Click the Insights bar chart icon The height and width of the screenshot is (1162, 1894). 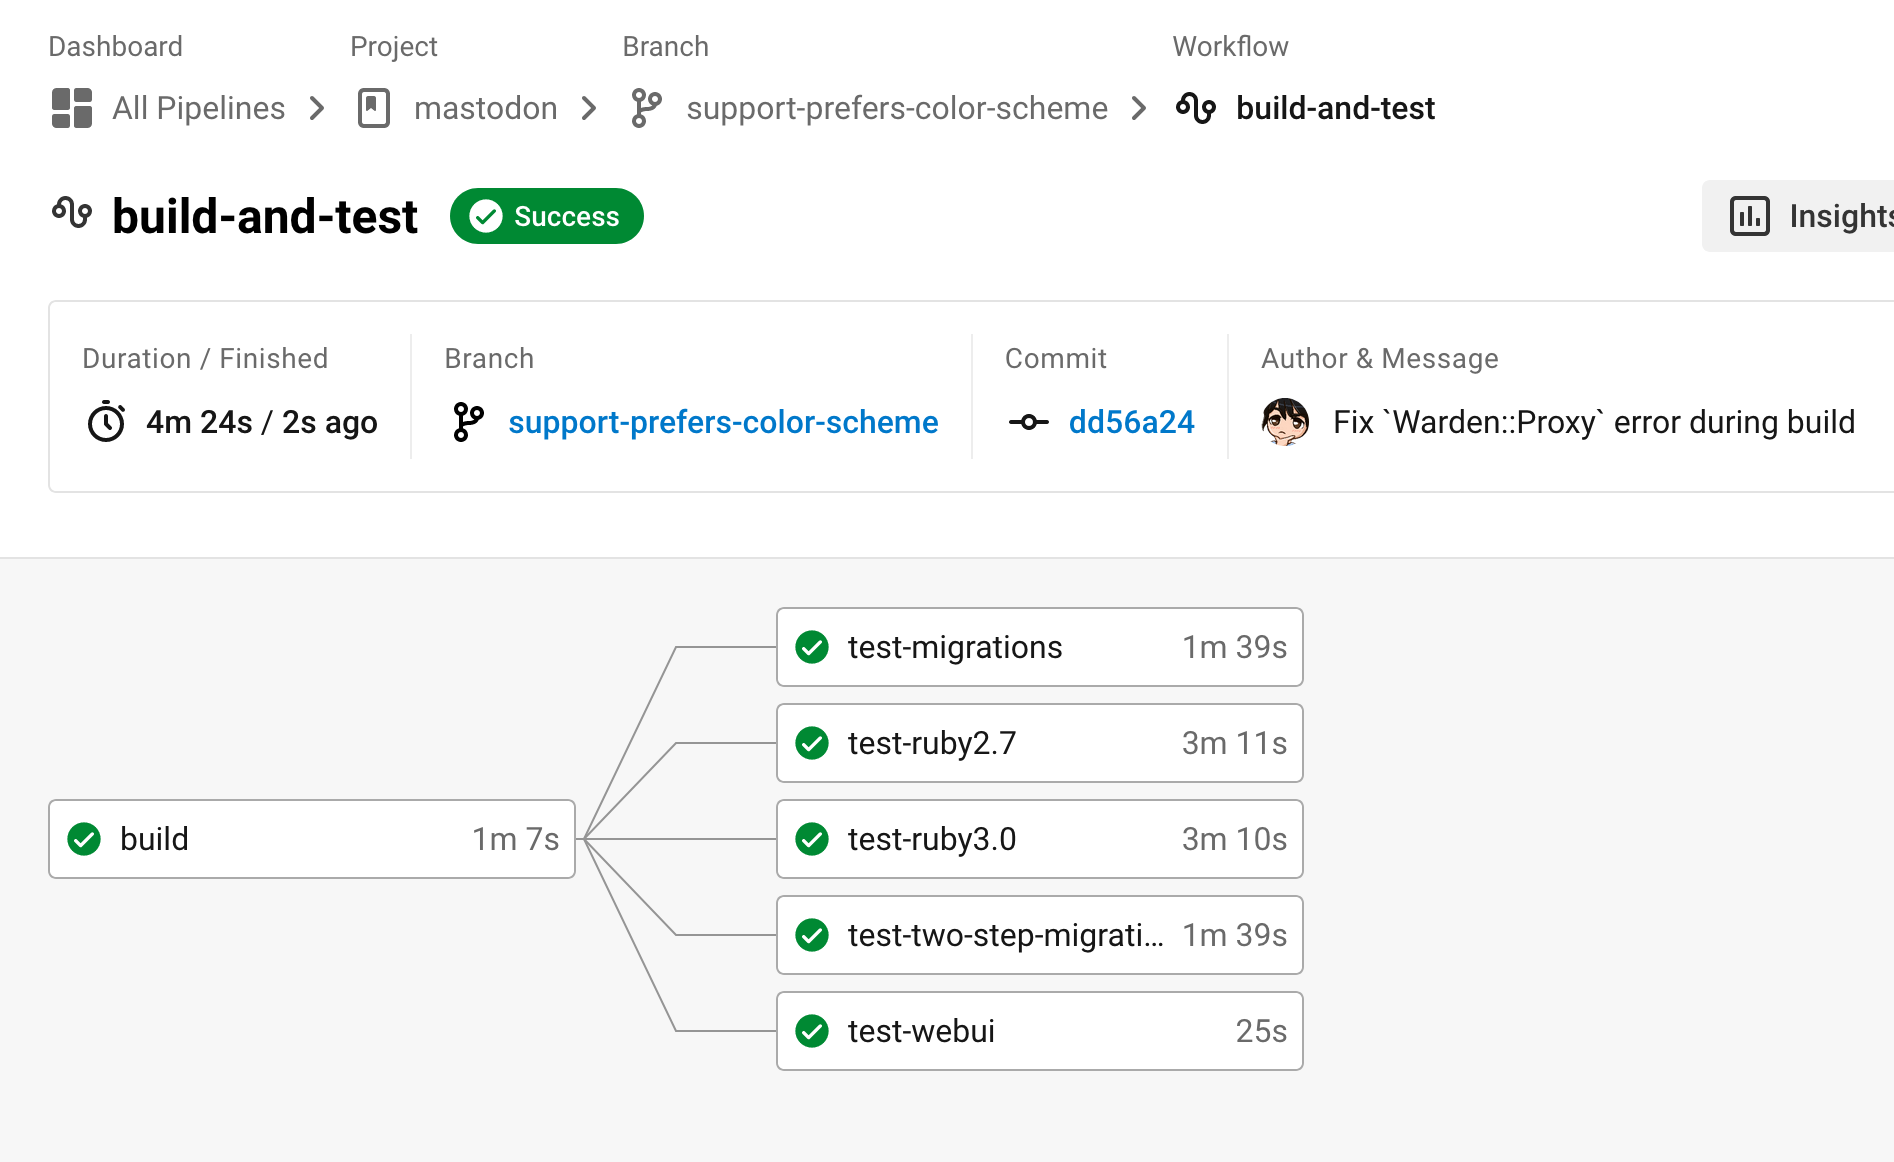1750,216
